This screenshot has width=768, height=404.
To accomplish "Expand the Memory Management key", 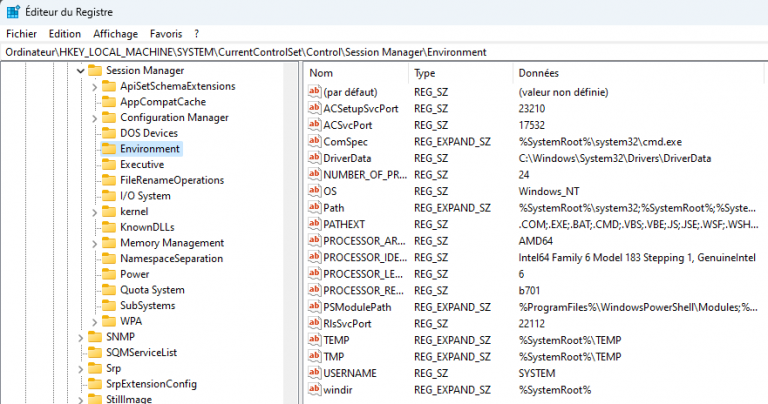I will [95, 243].
